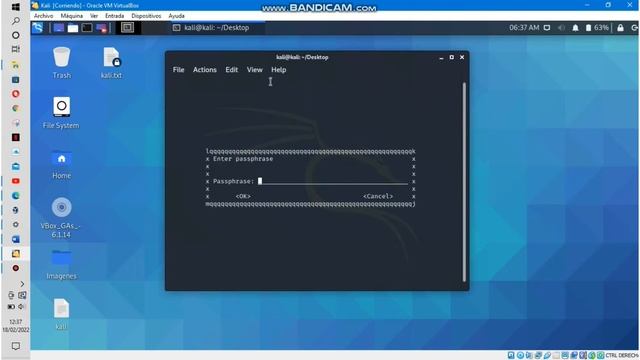Click the display icon beside the clock
This screenshot has width=640, height=360.
pyautogui.click(x=547, y=28)
